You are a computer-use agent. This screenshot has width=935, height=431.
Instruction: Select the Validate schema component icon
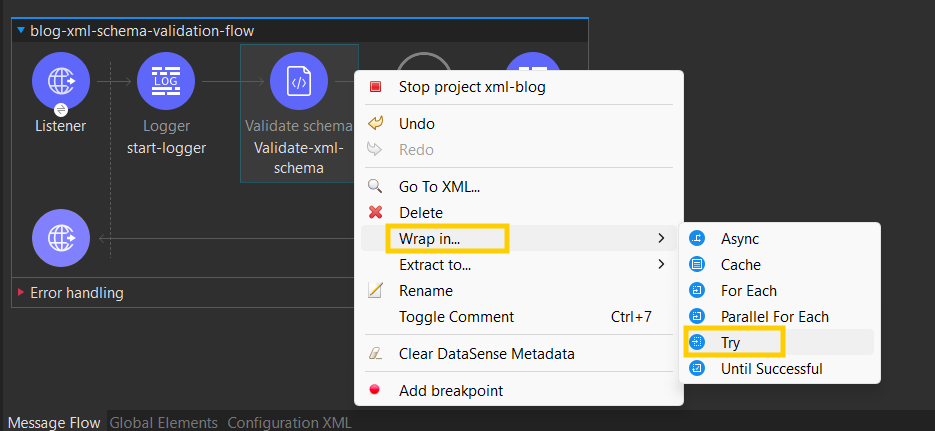pyautogui.click(x=298, y=81)
